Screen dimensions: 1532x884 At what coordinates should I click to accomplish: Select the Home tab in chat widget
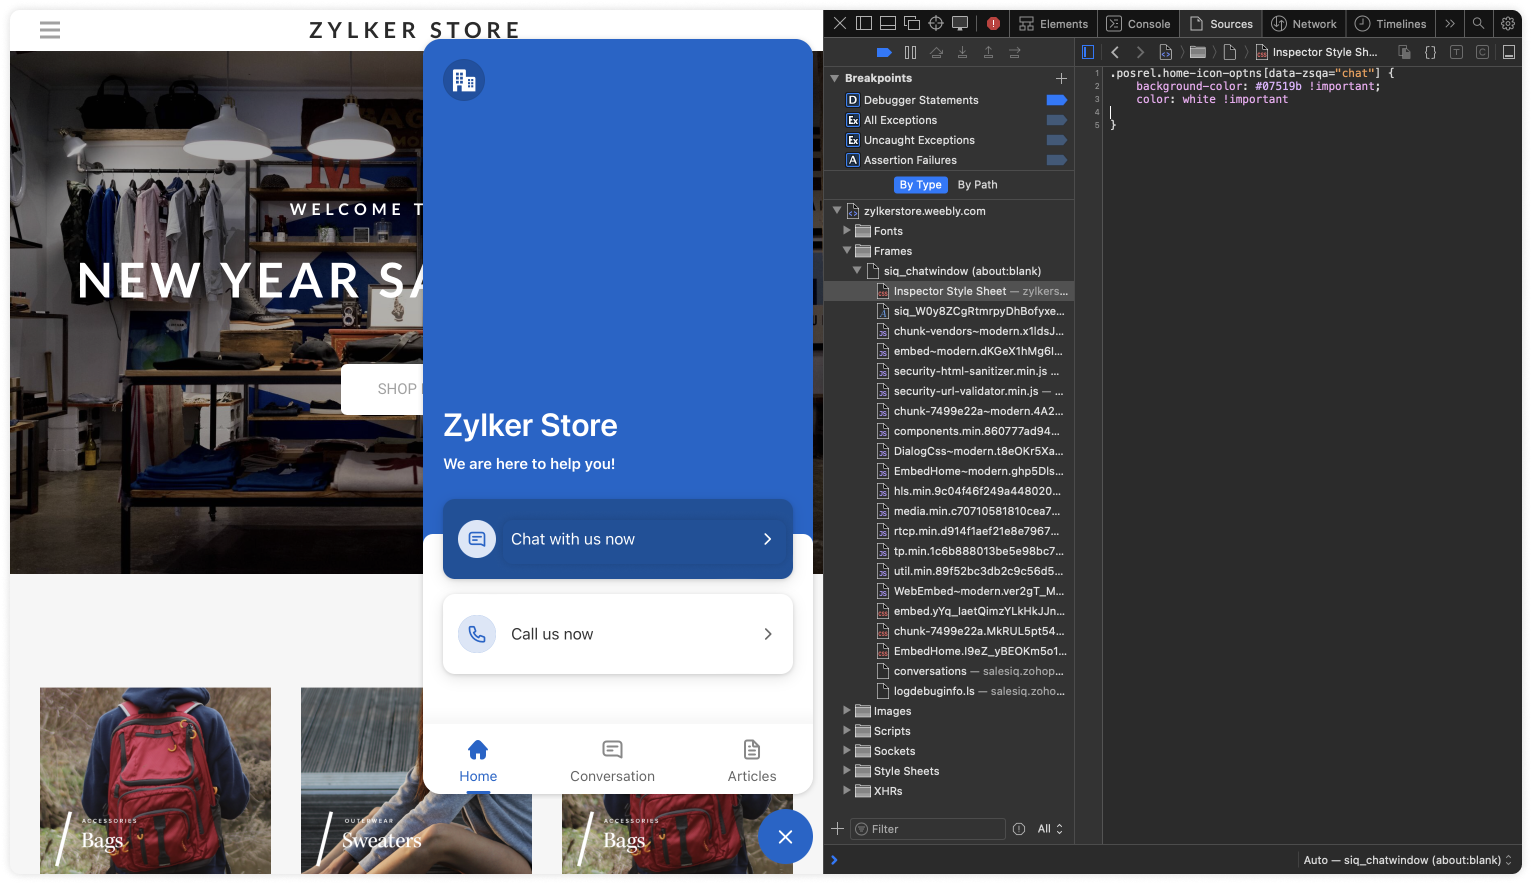click(x=478, y=761)
